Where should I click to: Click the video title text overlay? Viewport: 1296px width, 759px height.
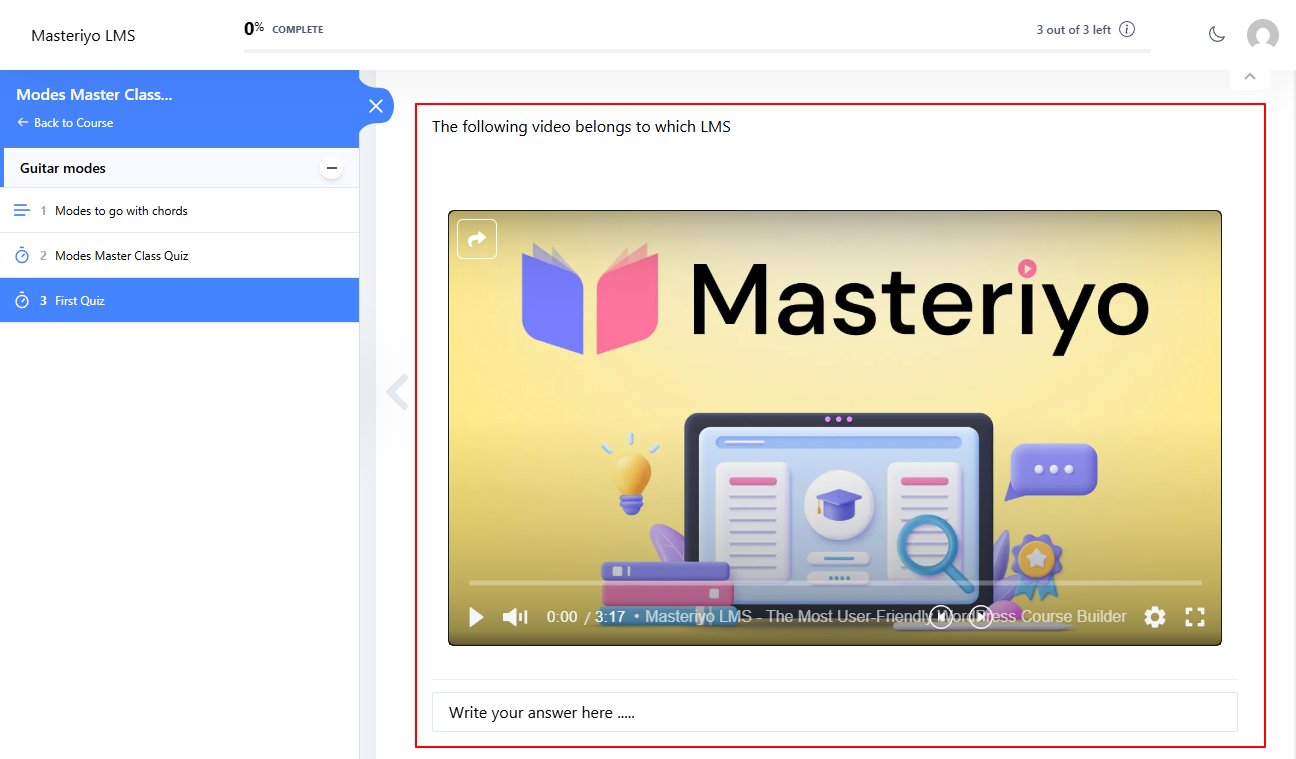886,616
